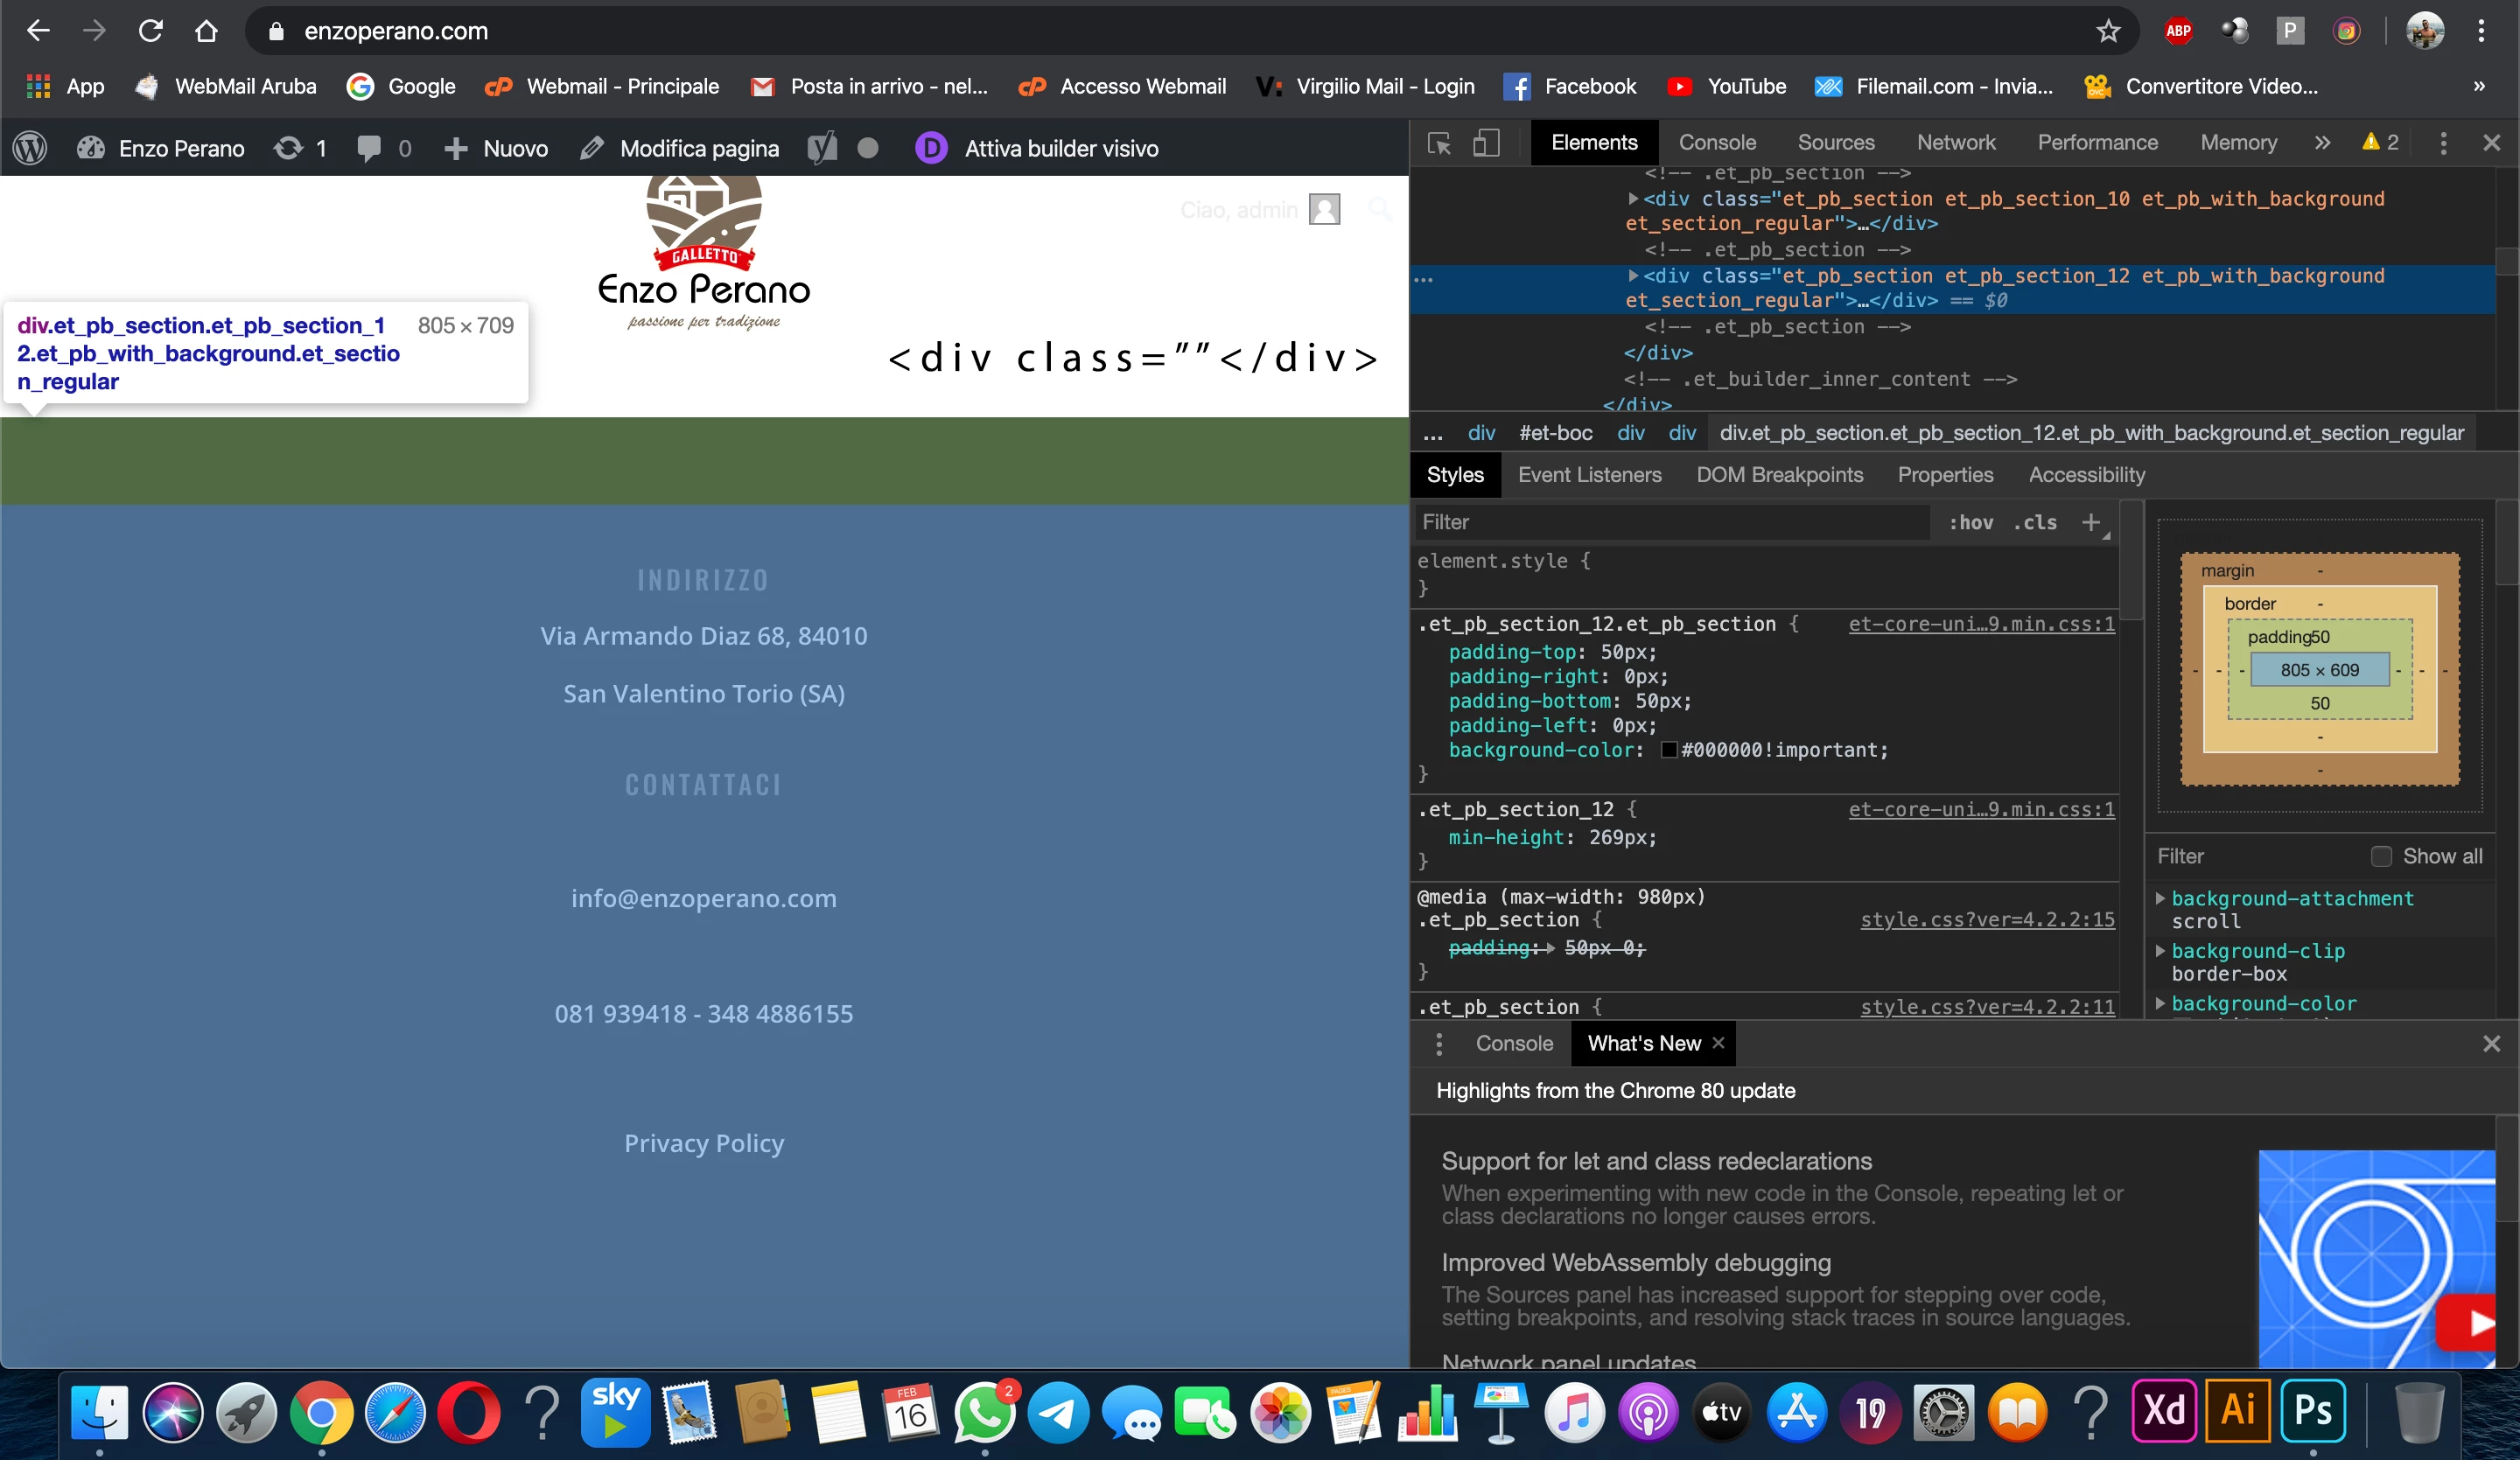Image resolution: width=2520 pixels, height=1460 pixels.
Task: Click the Privacy Policy link
Action: [704, 1143]
